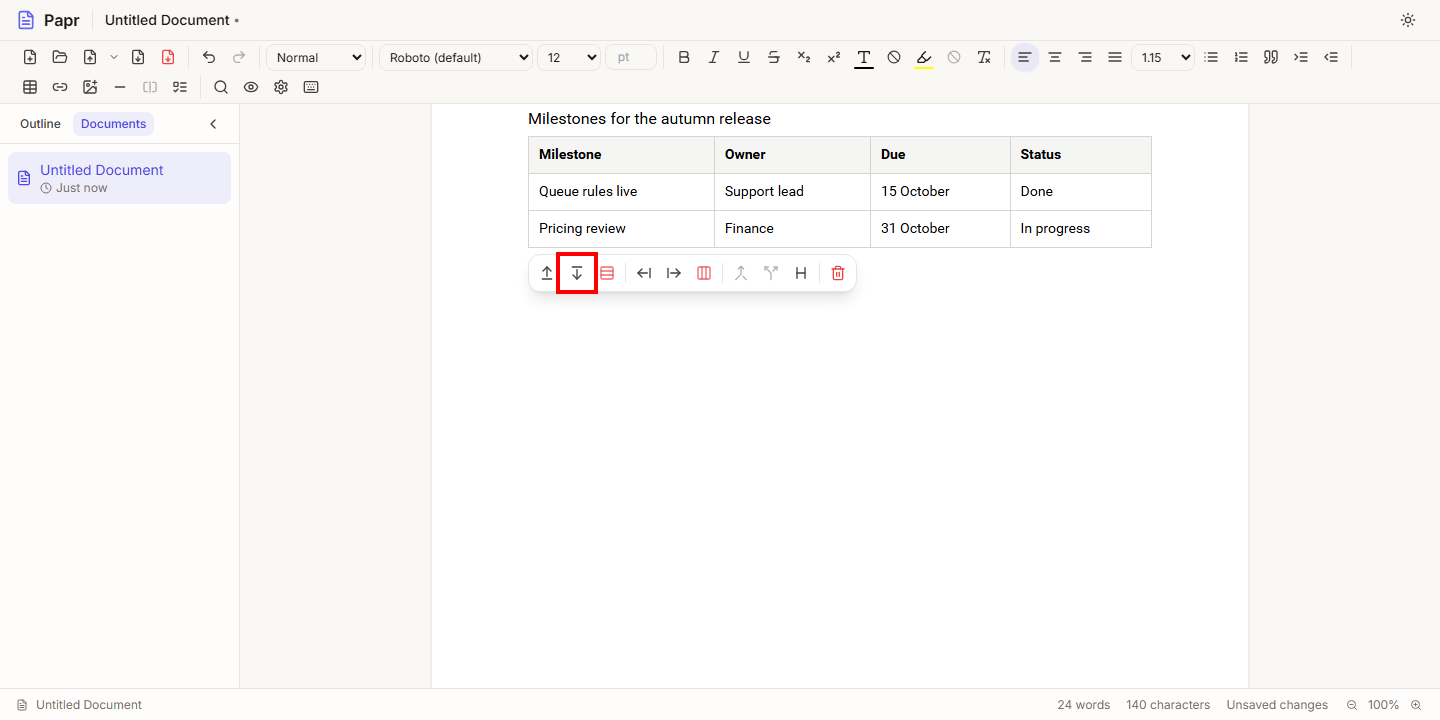Create a new document from the toolbar
Image resolution: width=1440 pixels, height=720 pixels.
coord(30,57)
